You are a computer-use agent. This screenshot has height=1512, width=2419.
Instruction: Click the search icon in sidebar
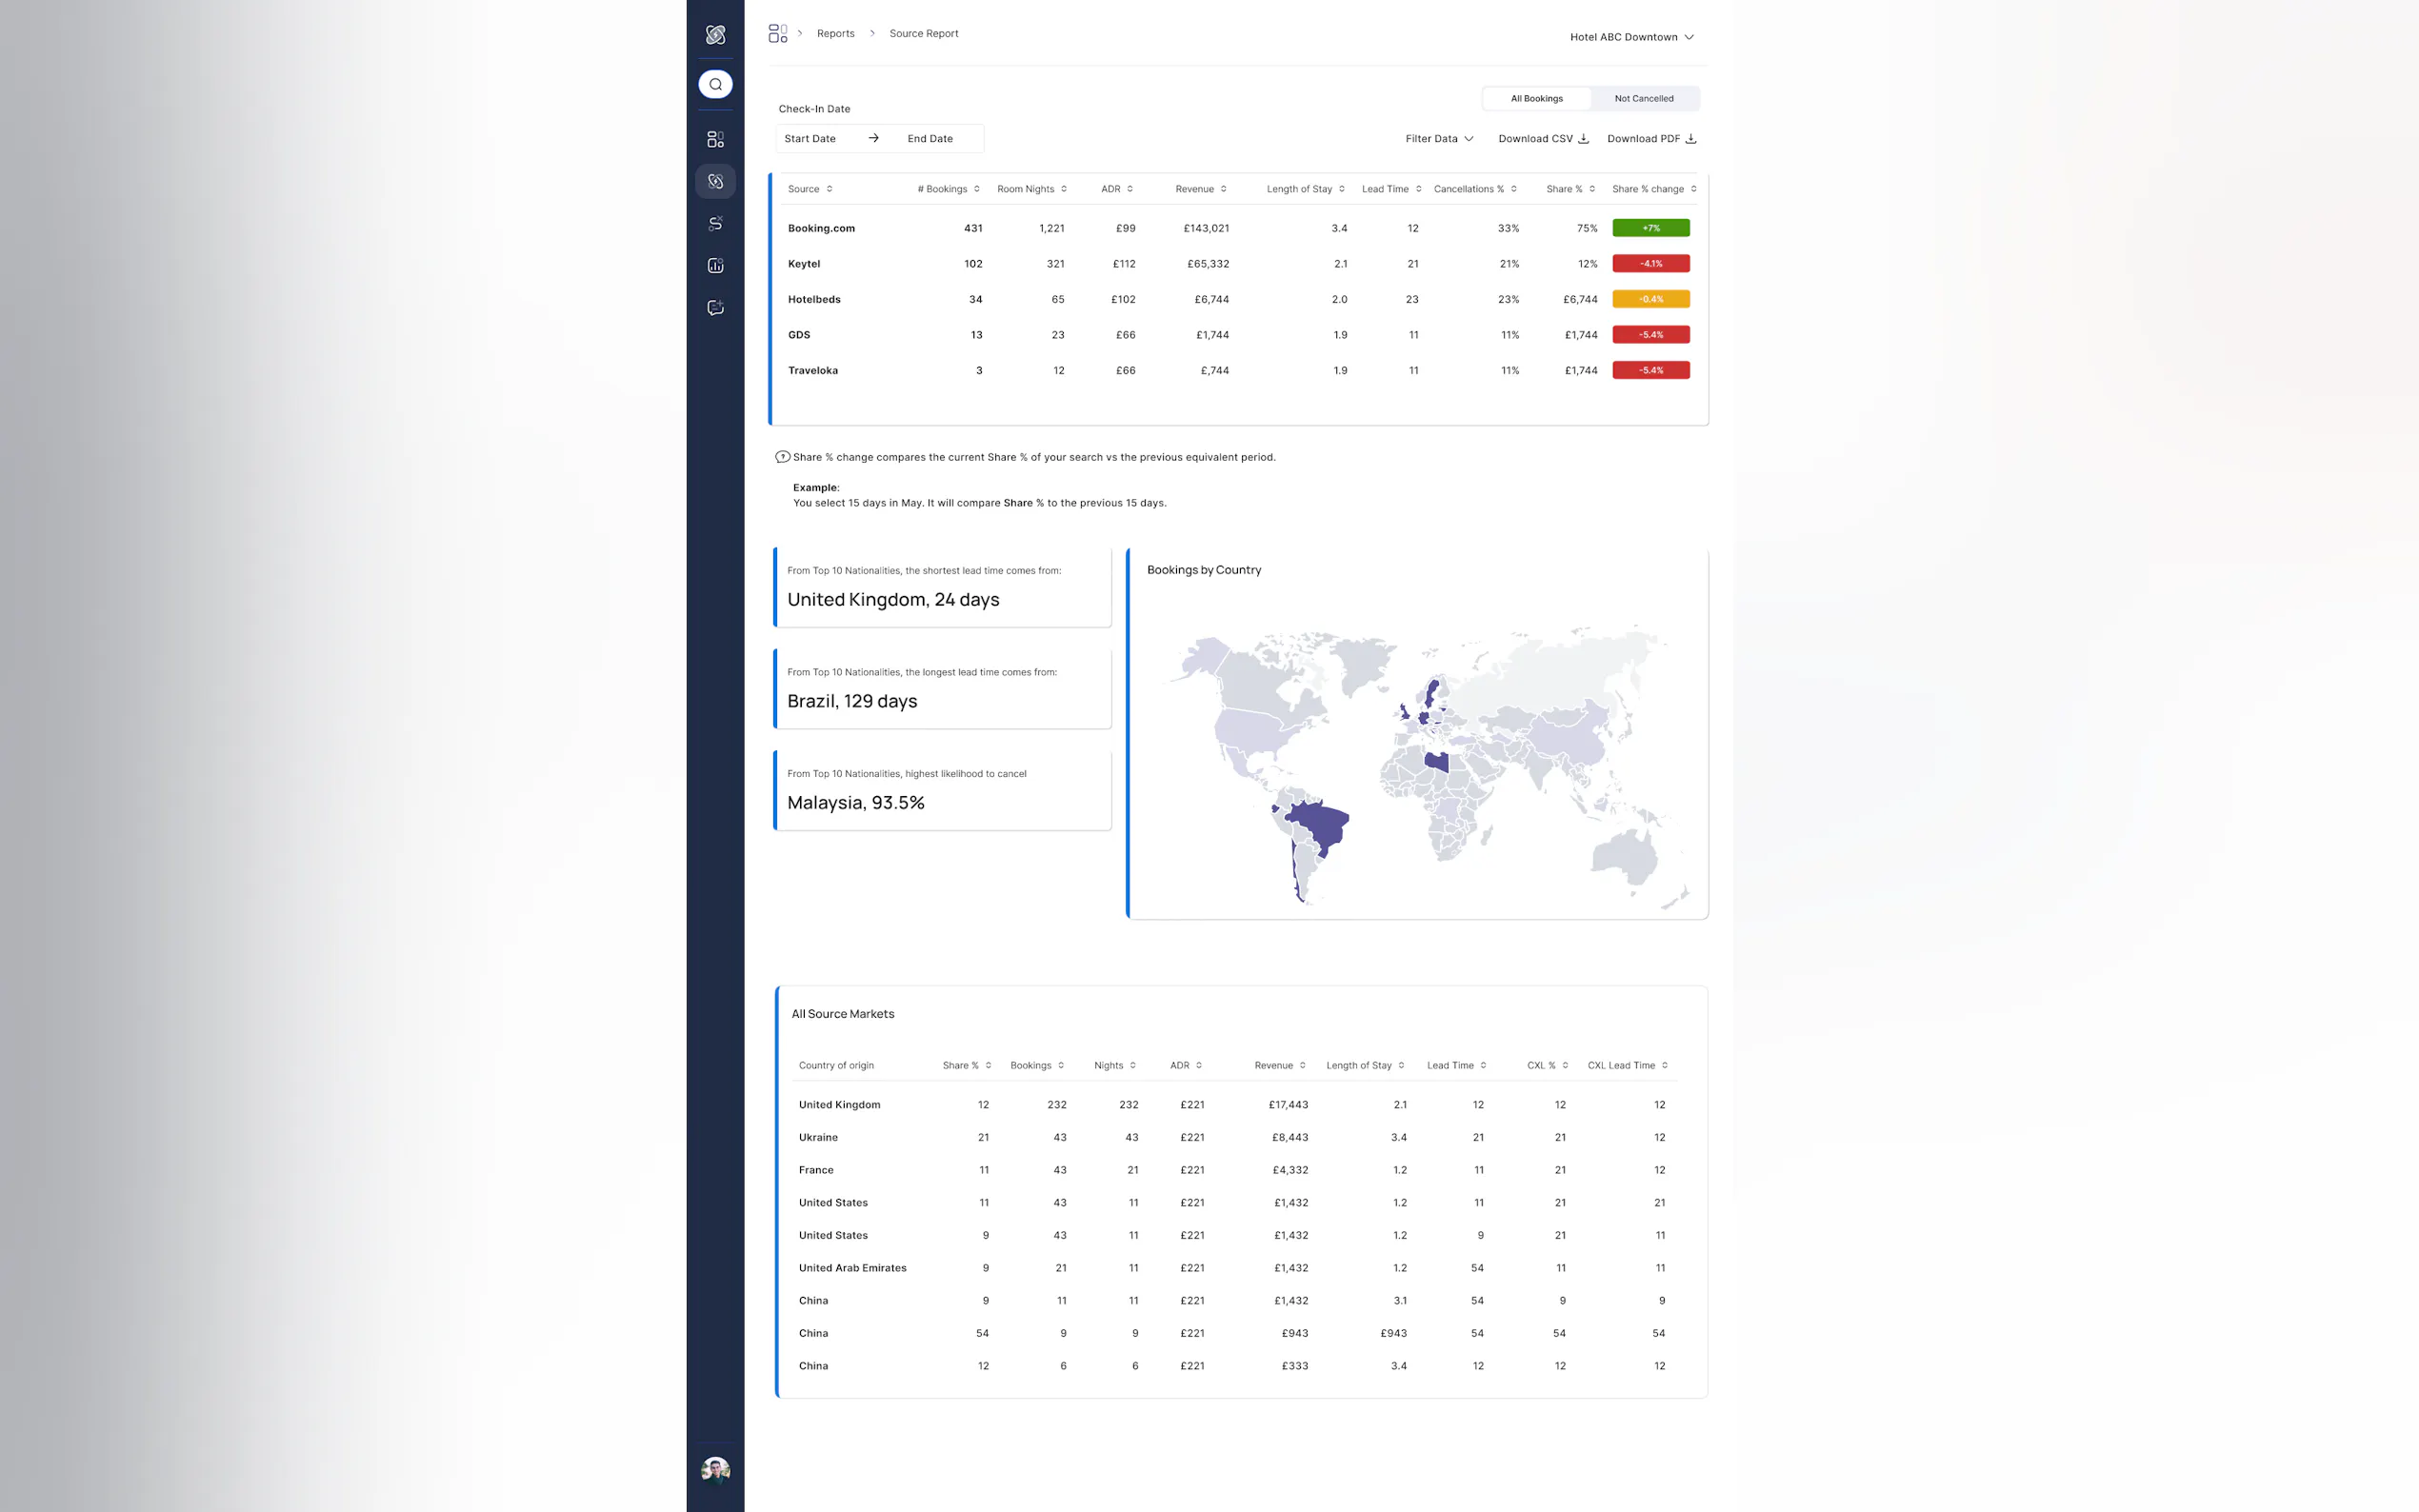(x=715, y=84)
